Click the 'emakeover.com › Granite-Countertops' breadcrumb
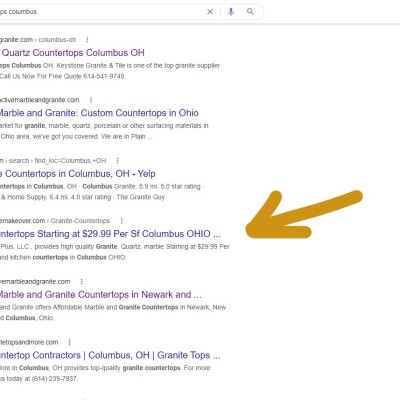 click(x=55, y=221)
